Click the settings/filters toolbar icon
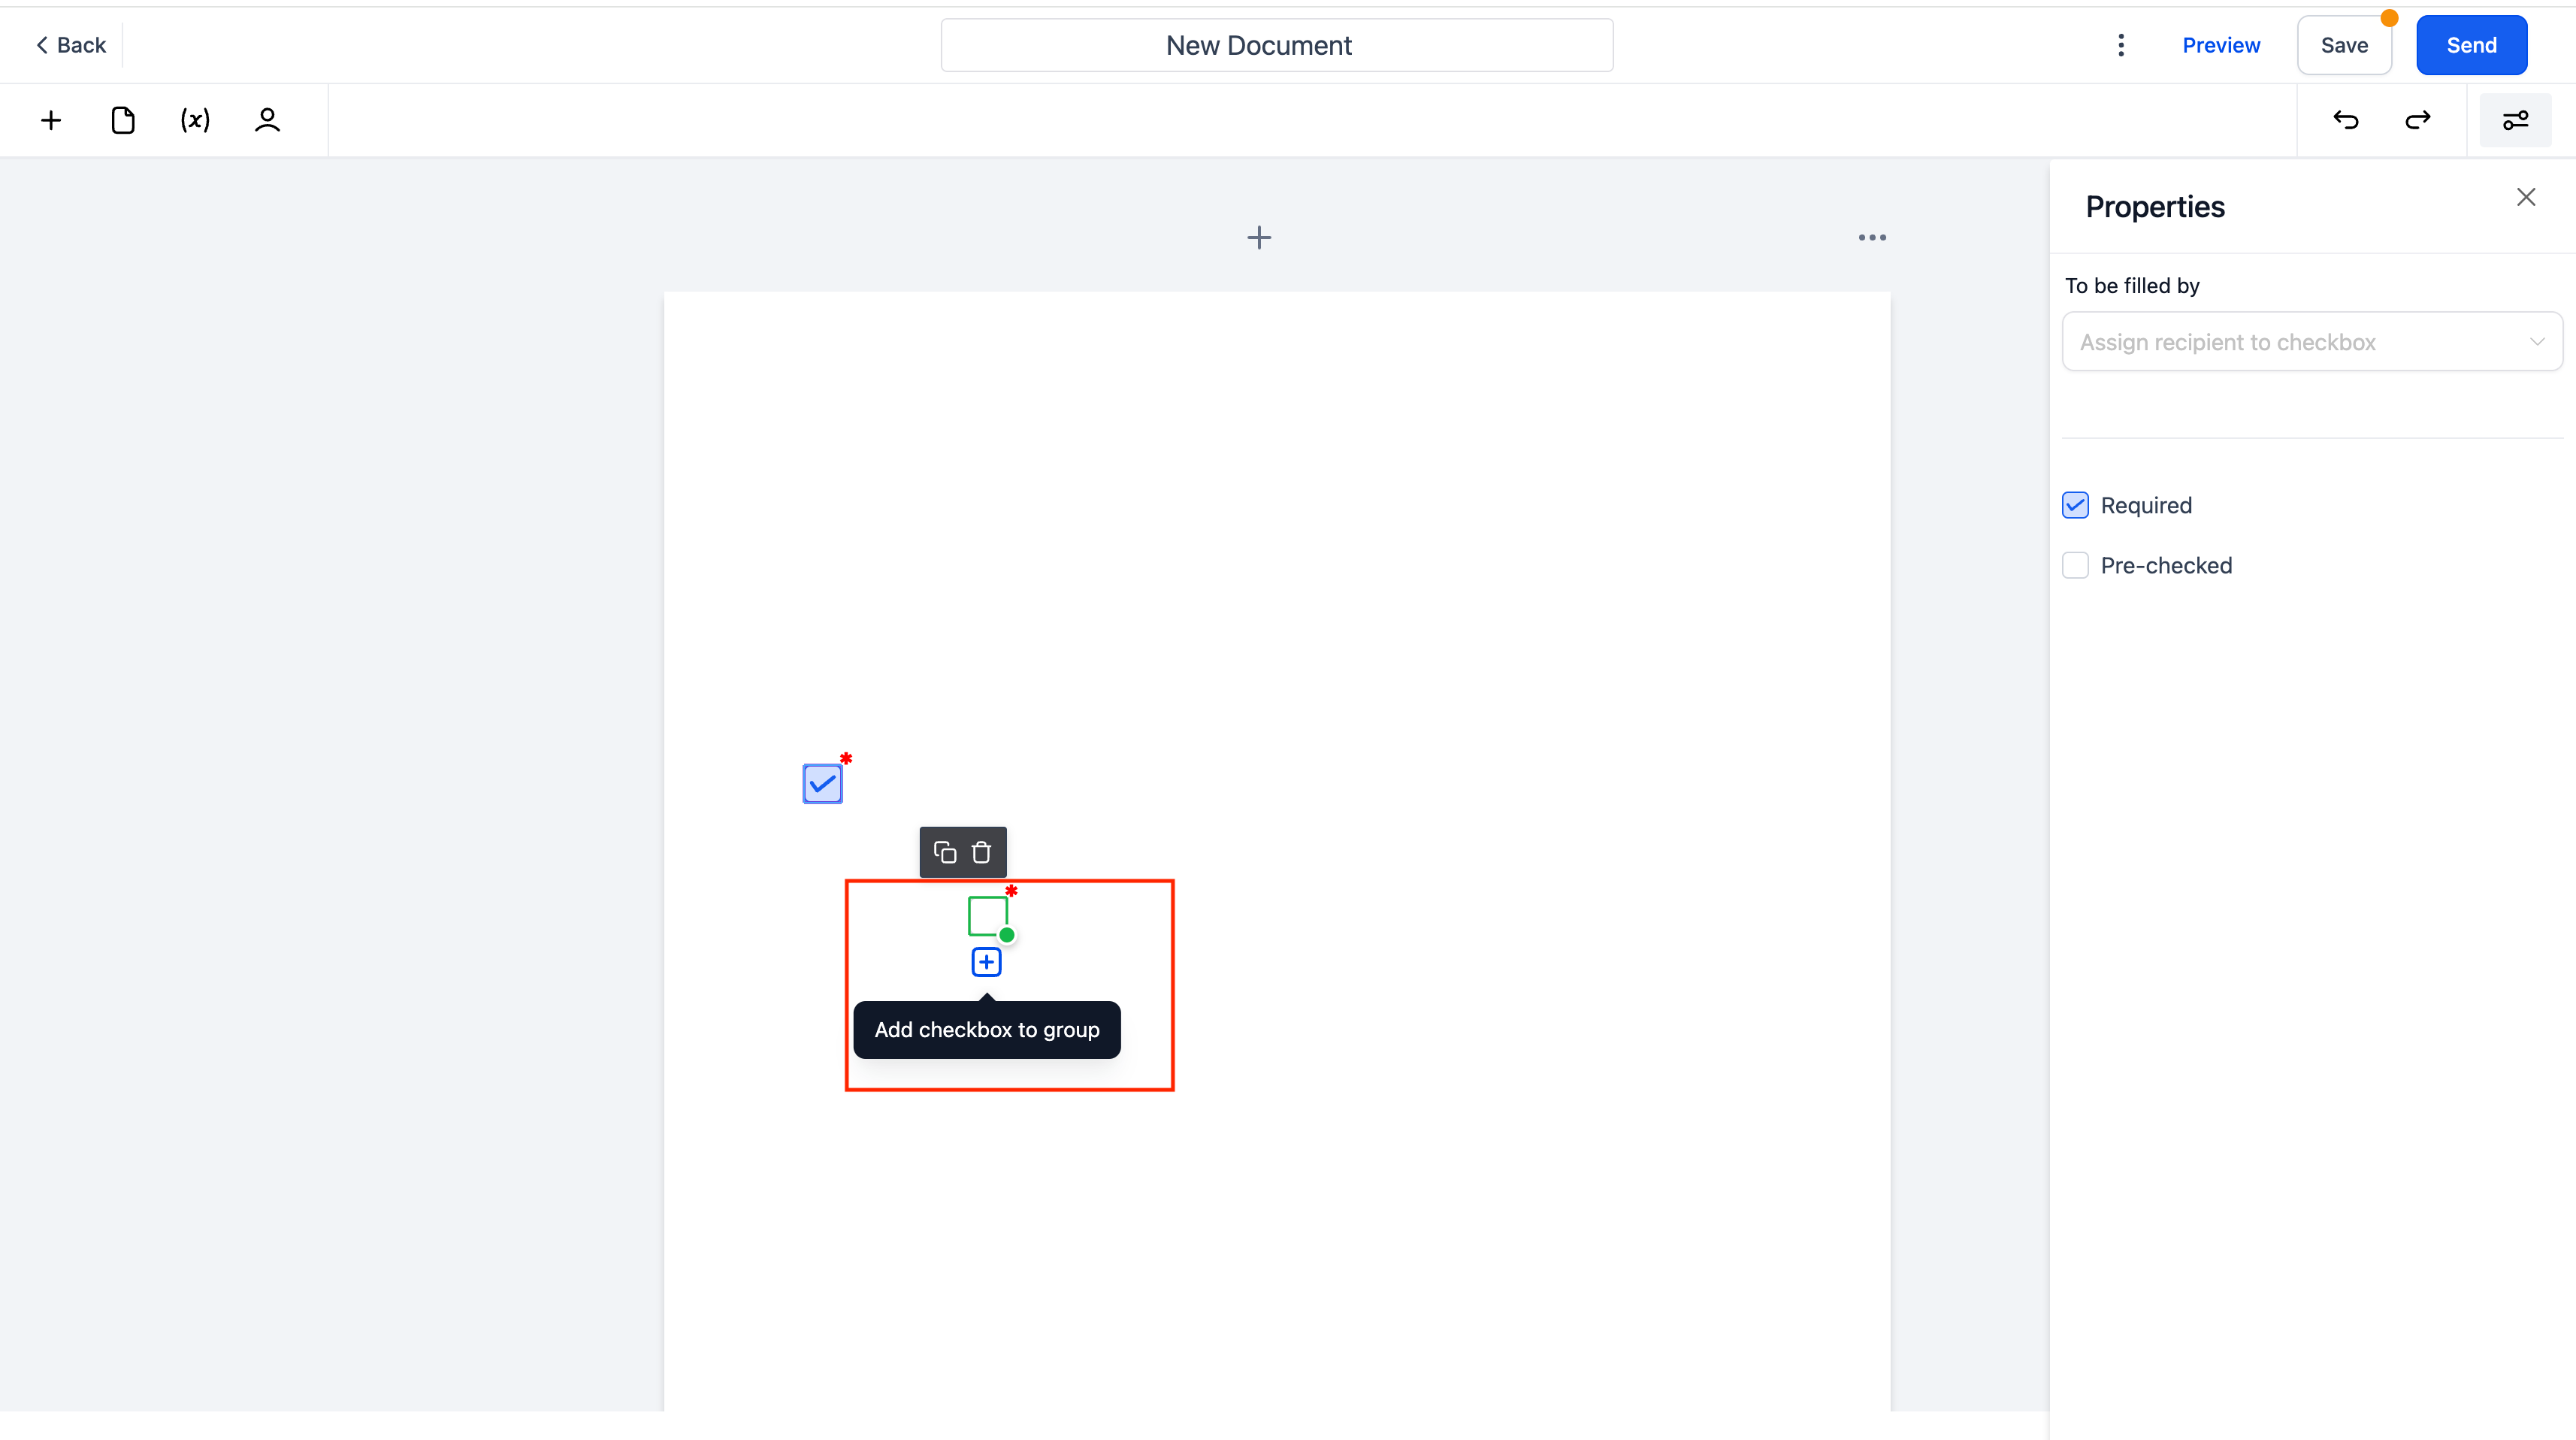The height and width of the screenshot is (1440, 2576). click(2516, 120)
